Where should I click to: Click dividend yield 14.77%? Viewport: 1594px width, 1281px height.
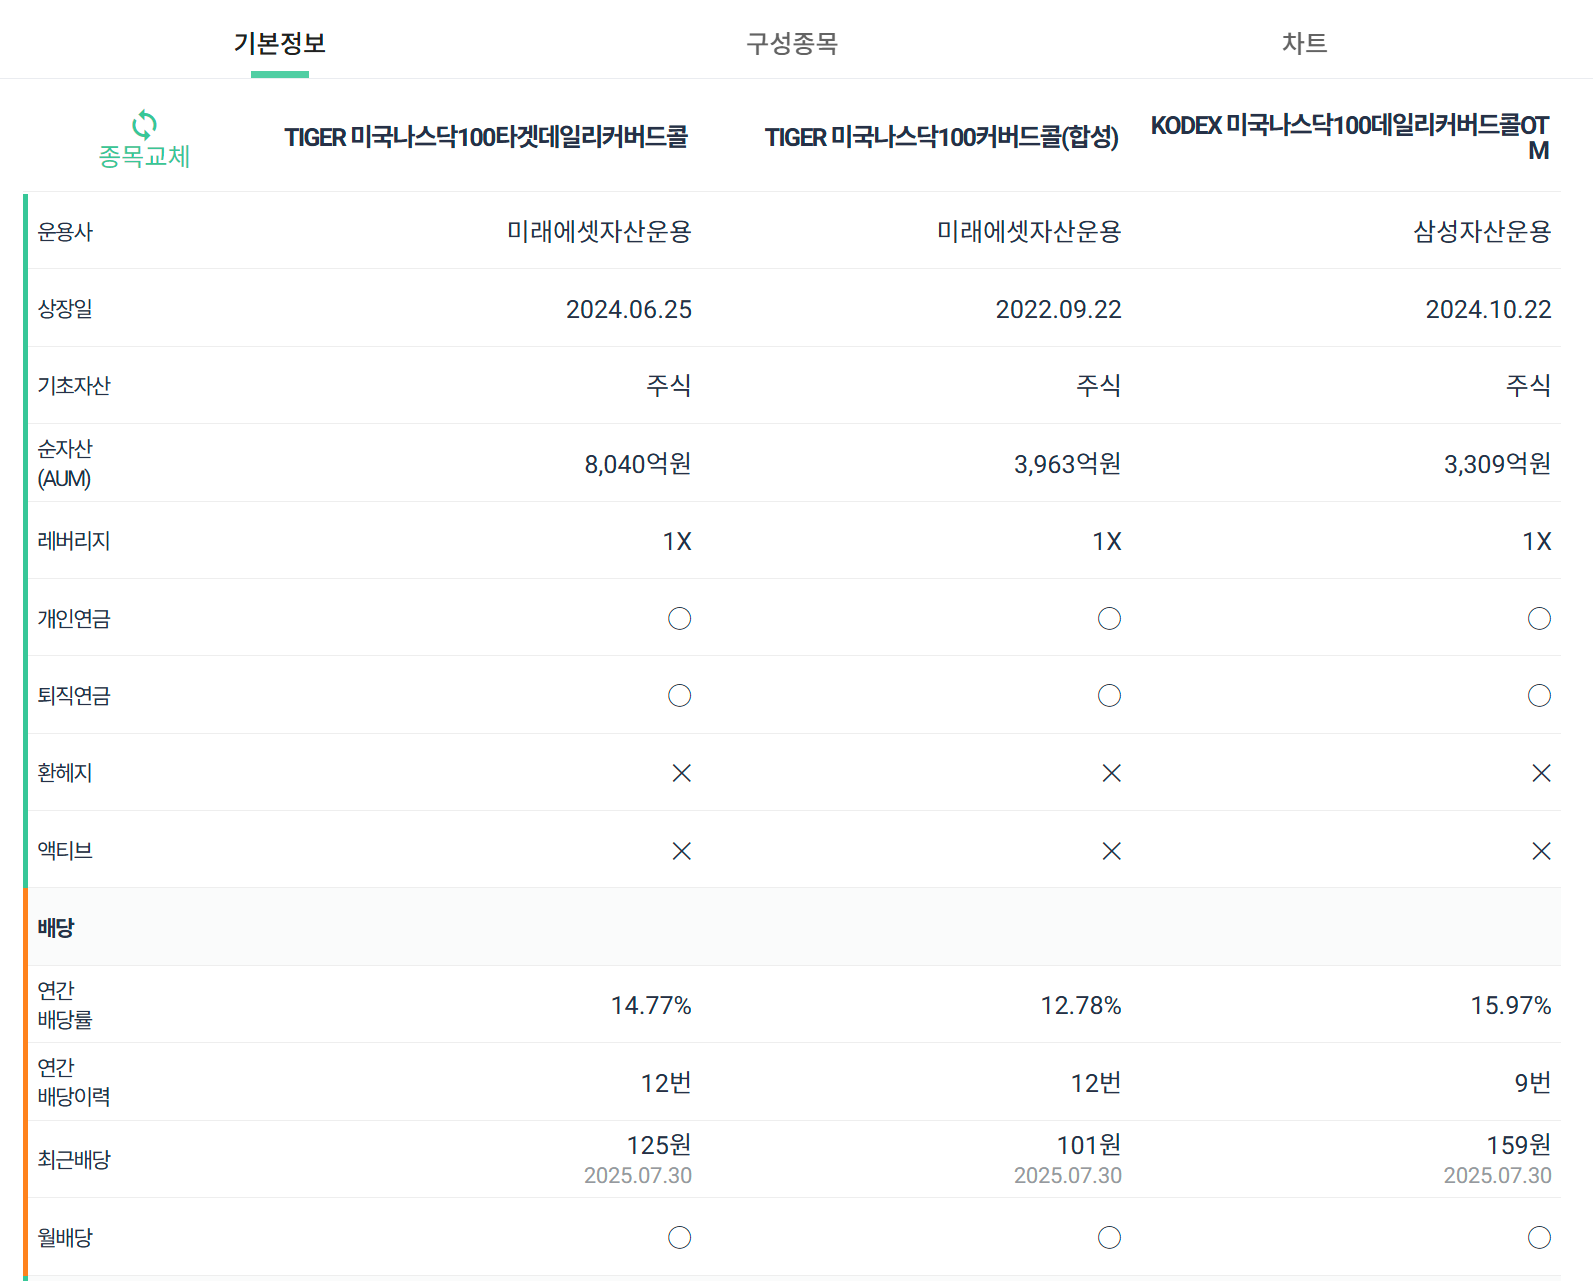(652, 1005)
